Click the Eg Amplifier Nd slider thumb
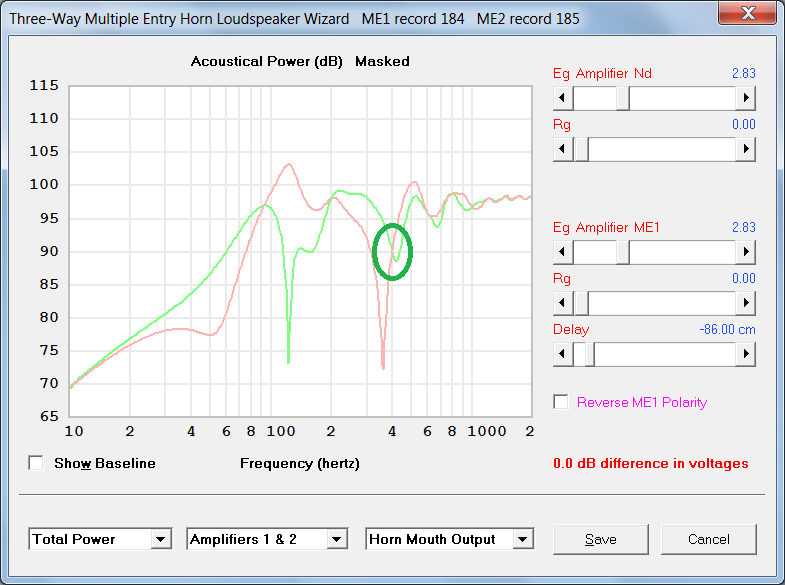 click(623, 98)
